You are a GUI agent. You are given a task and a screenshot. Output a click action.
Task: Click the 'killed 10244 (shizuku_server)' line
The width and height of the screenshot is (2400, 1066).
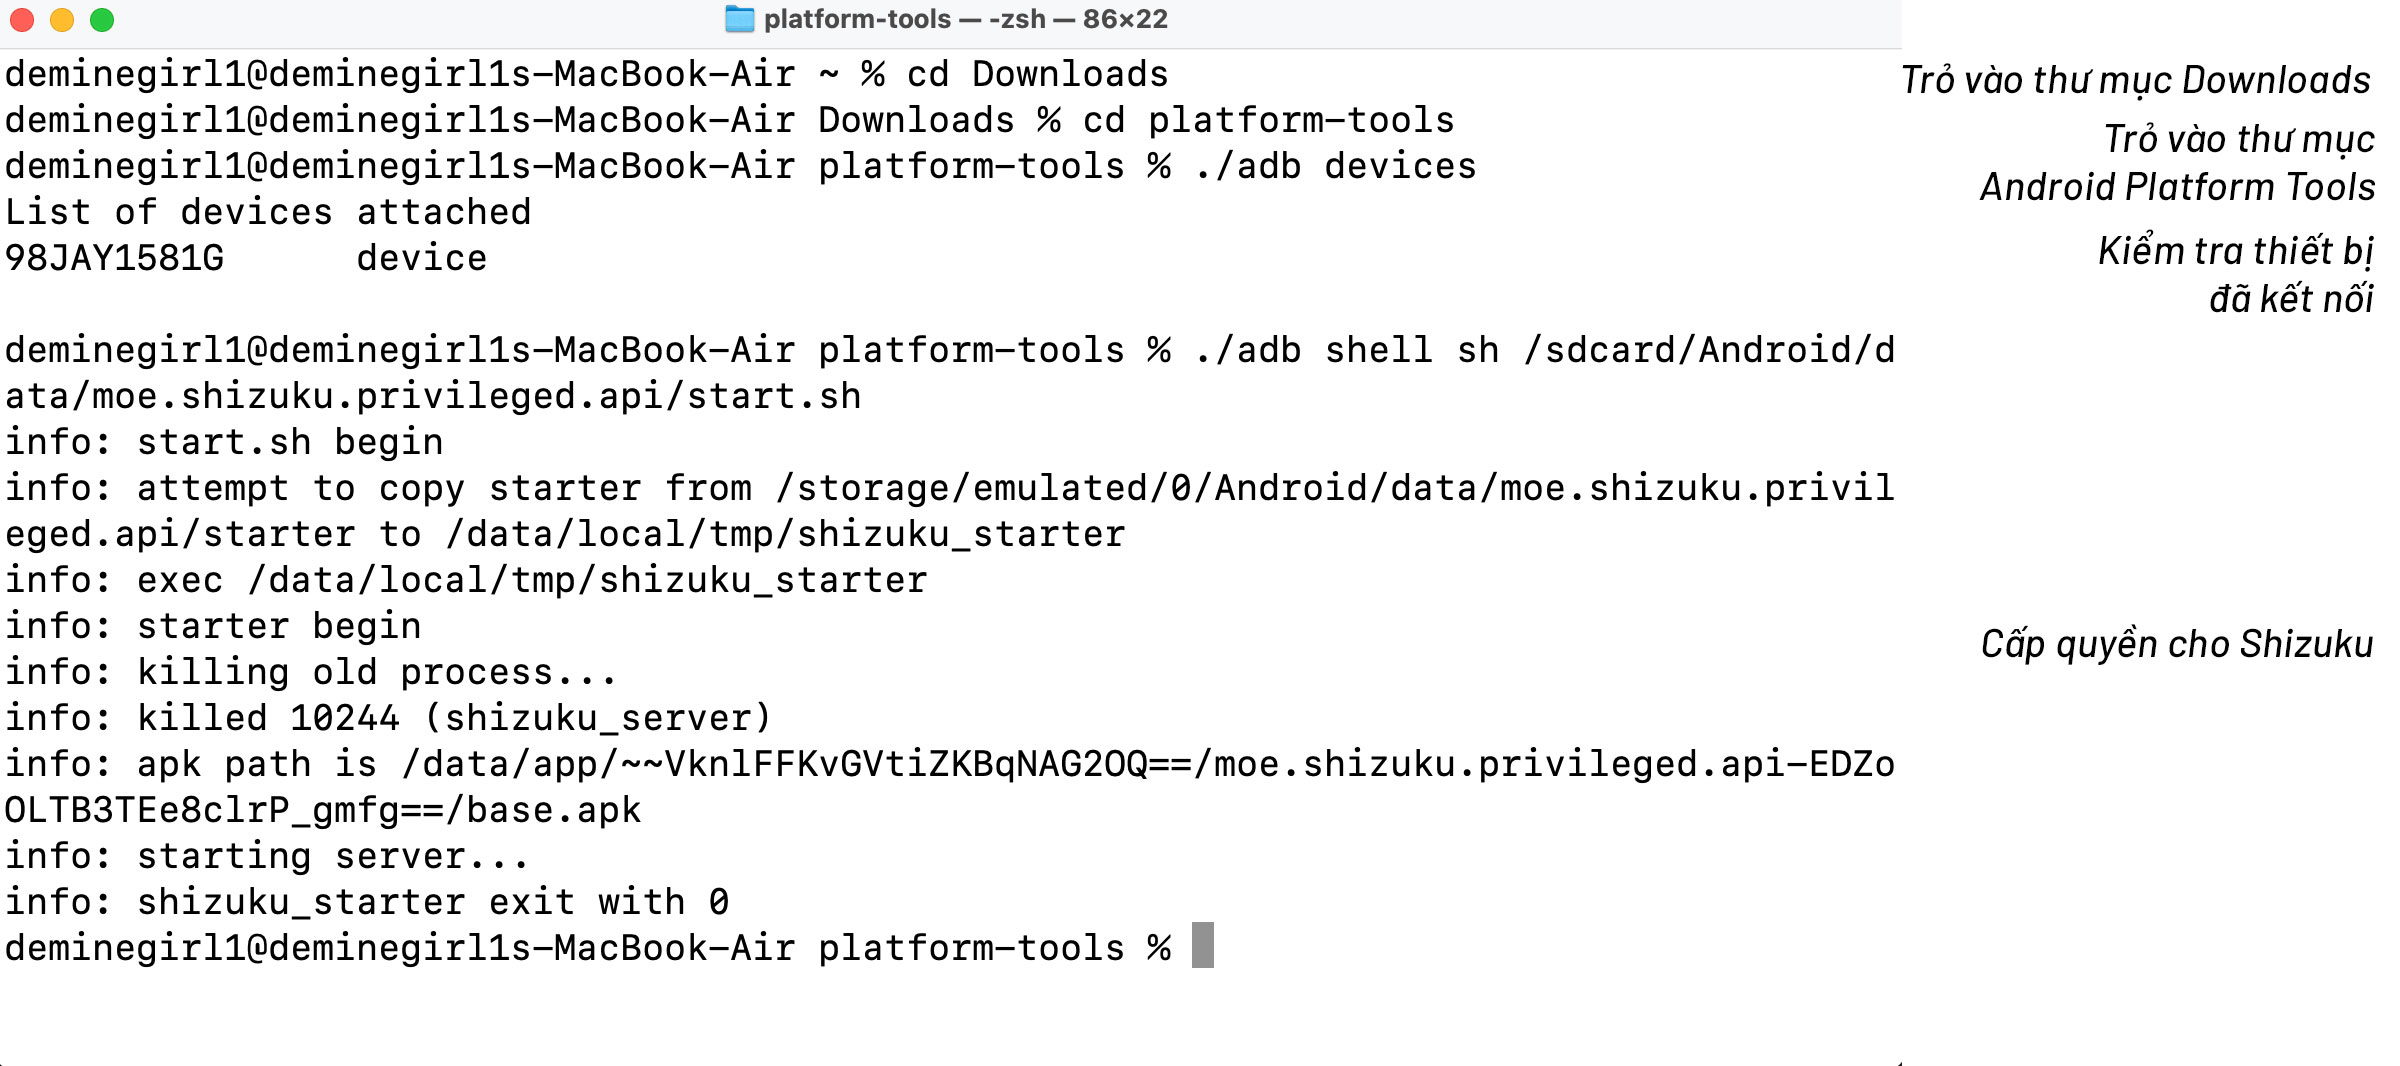(x=388, y=718)
